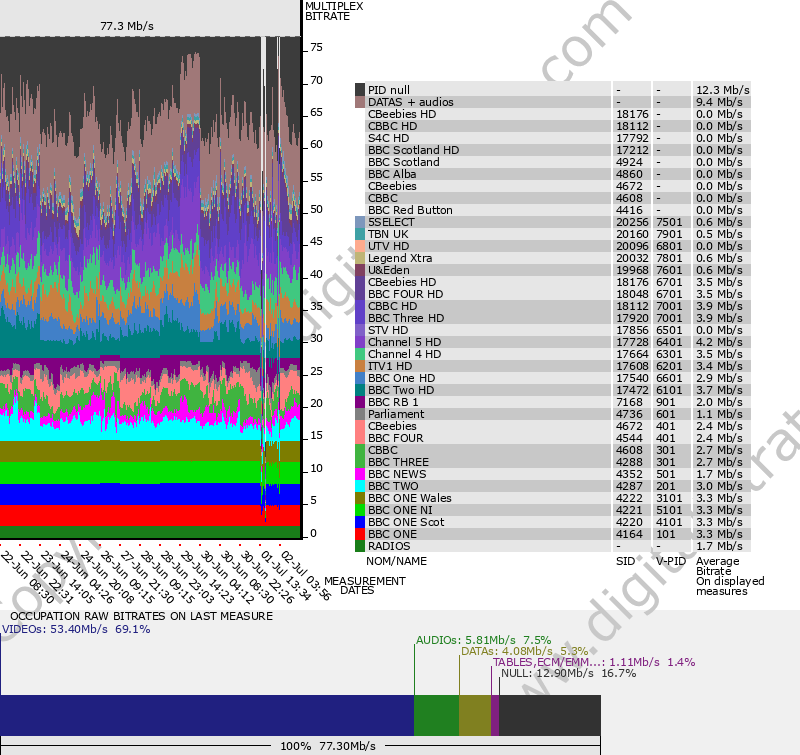Click the 4.2 Mb/s bitrate value

pos(719,342)
